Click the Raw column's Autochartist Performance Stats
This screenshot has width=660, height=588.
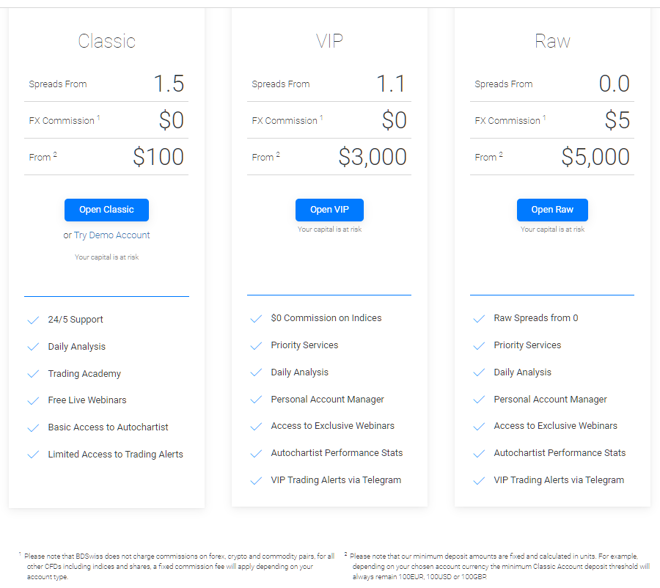coord(559,453)
